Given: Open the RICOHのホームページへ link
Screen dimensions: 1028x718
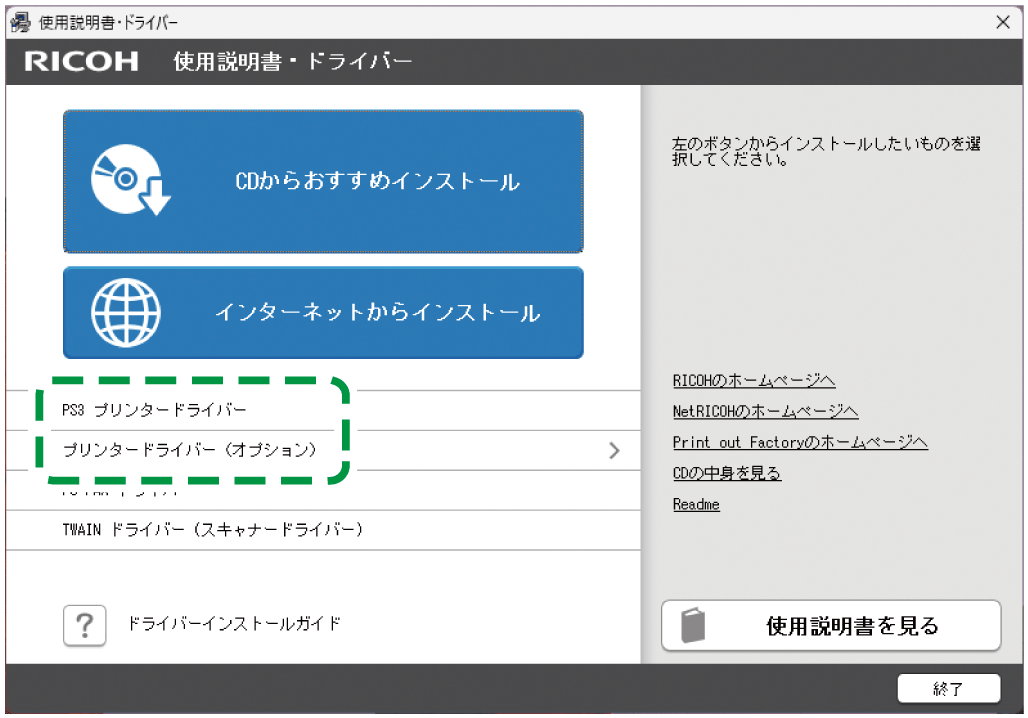Looking at the screenshot, I should 754,380.
